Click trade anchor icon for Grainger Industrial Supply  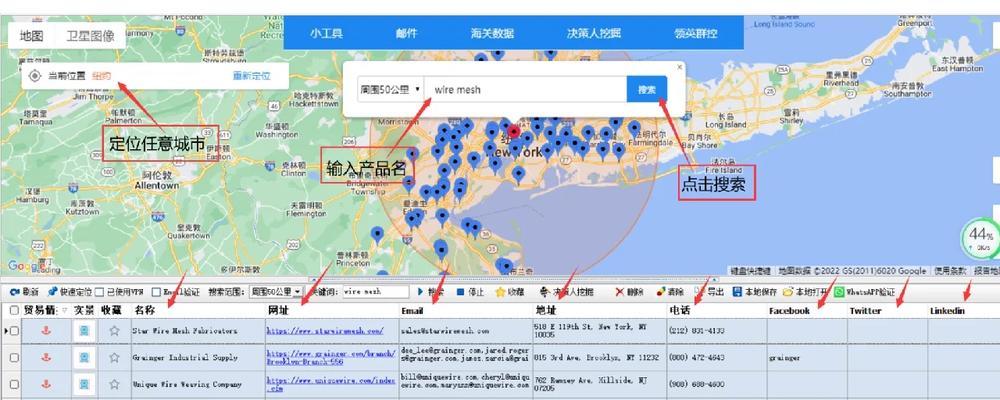[x=46, y=357]
